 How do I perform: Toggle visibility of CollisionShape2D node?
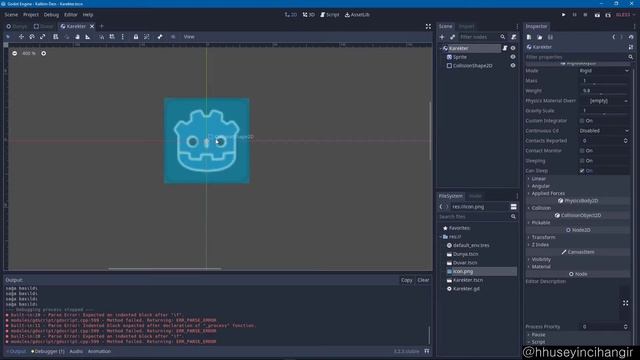tap(513, 66)
